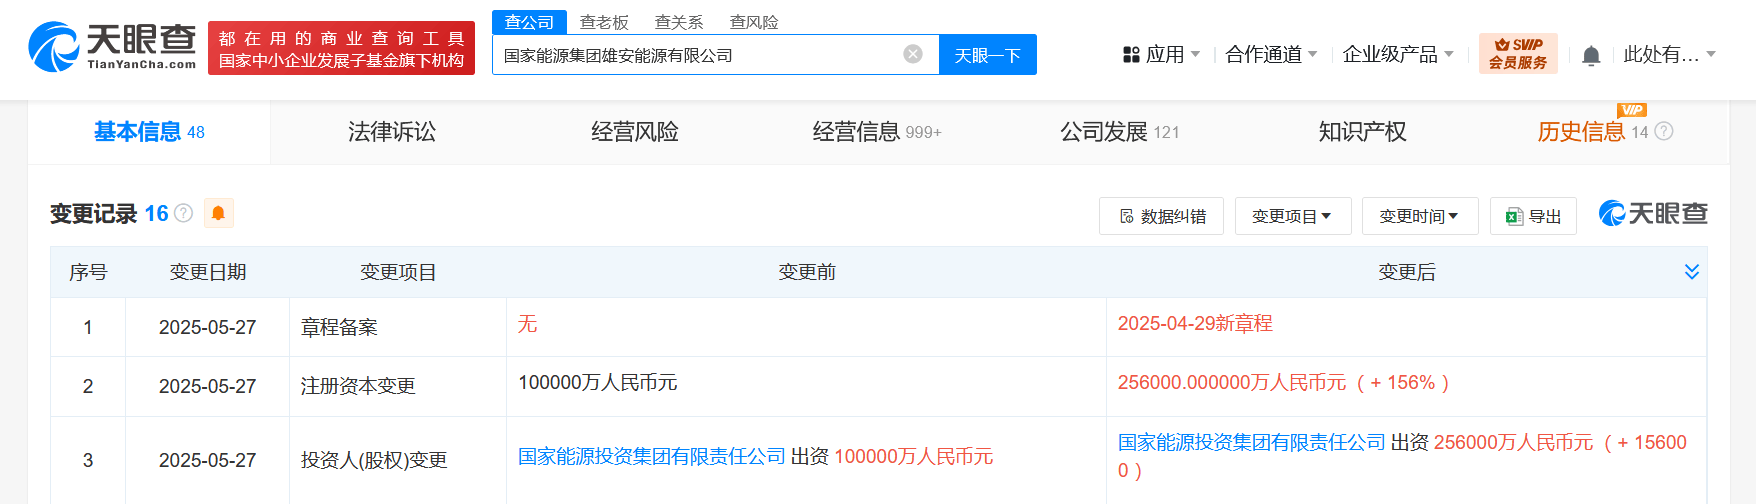Open the 合作通道 dropdown menu

[x=1271, y=54]
